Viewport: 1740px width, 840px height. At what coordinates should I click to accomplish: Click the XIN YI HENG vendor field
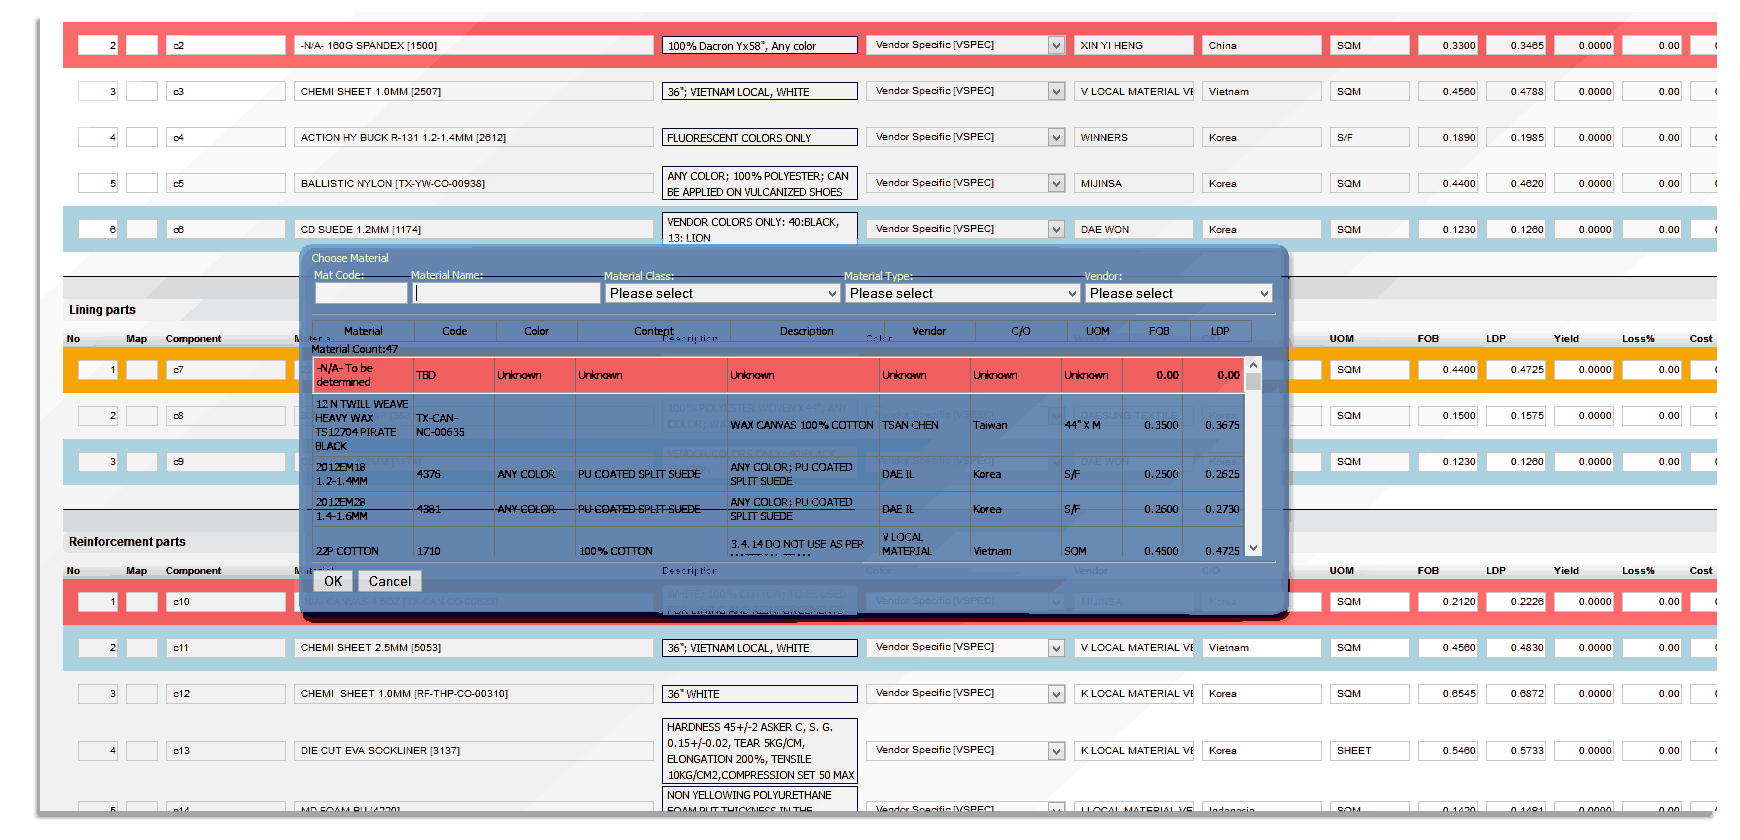[x=1134, y=45]
